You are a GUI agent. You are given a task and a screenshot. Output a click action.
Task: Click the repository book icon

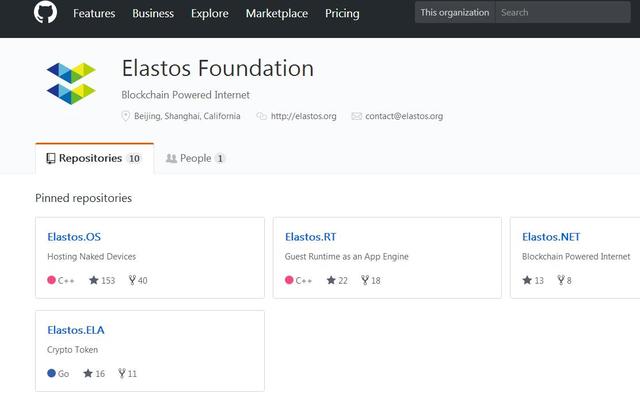pos(51,158)
